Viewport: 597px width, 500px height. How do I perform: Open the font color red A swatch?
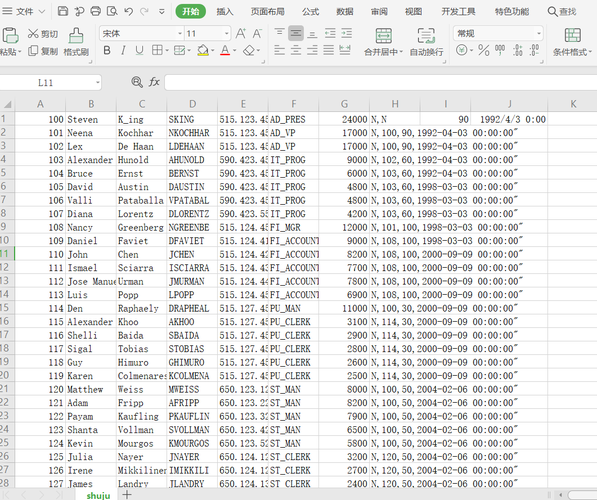(225, 50)
